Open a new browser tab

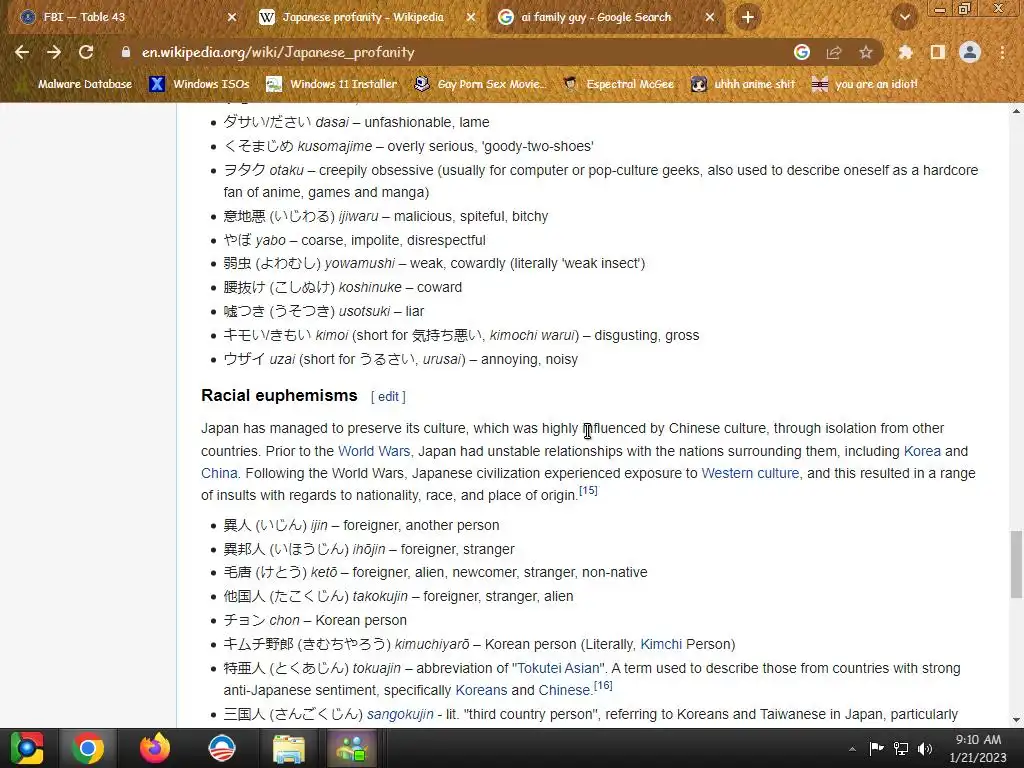coord(748,17)
